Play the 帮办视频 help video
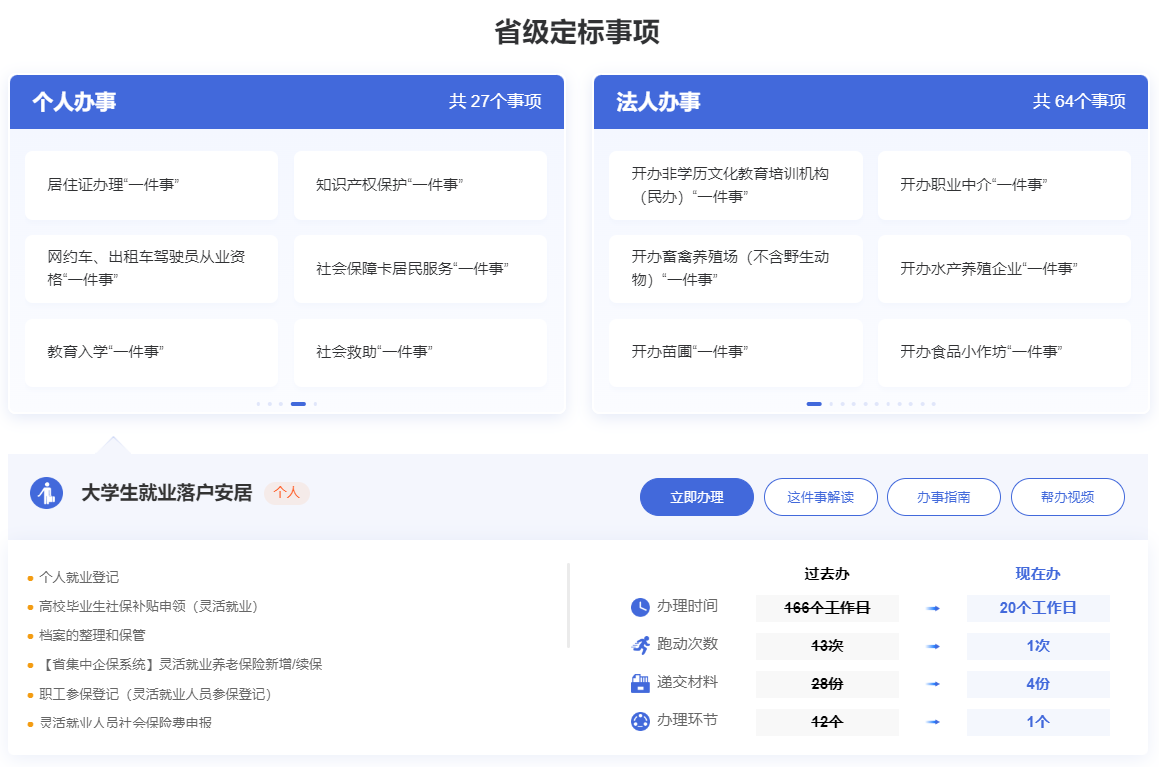This screenshot has width=1159, height=767. 1067,497
